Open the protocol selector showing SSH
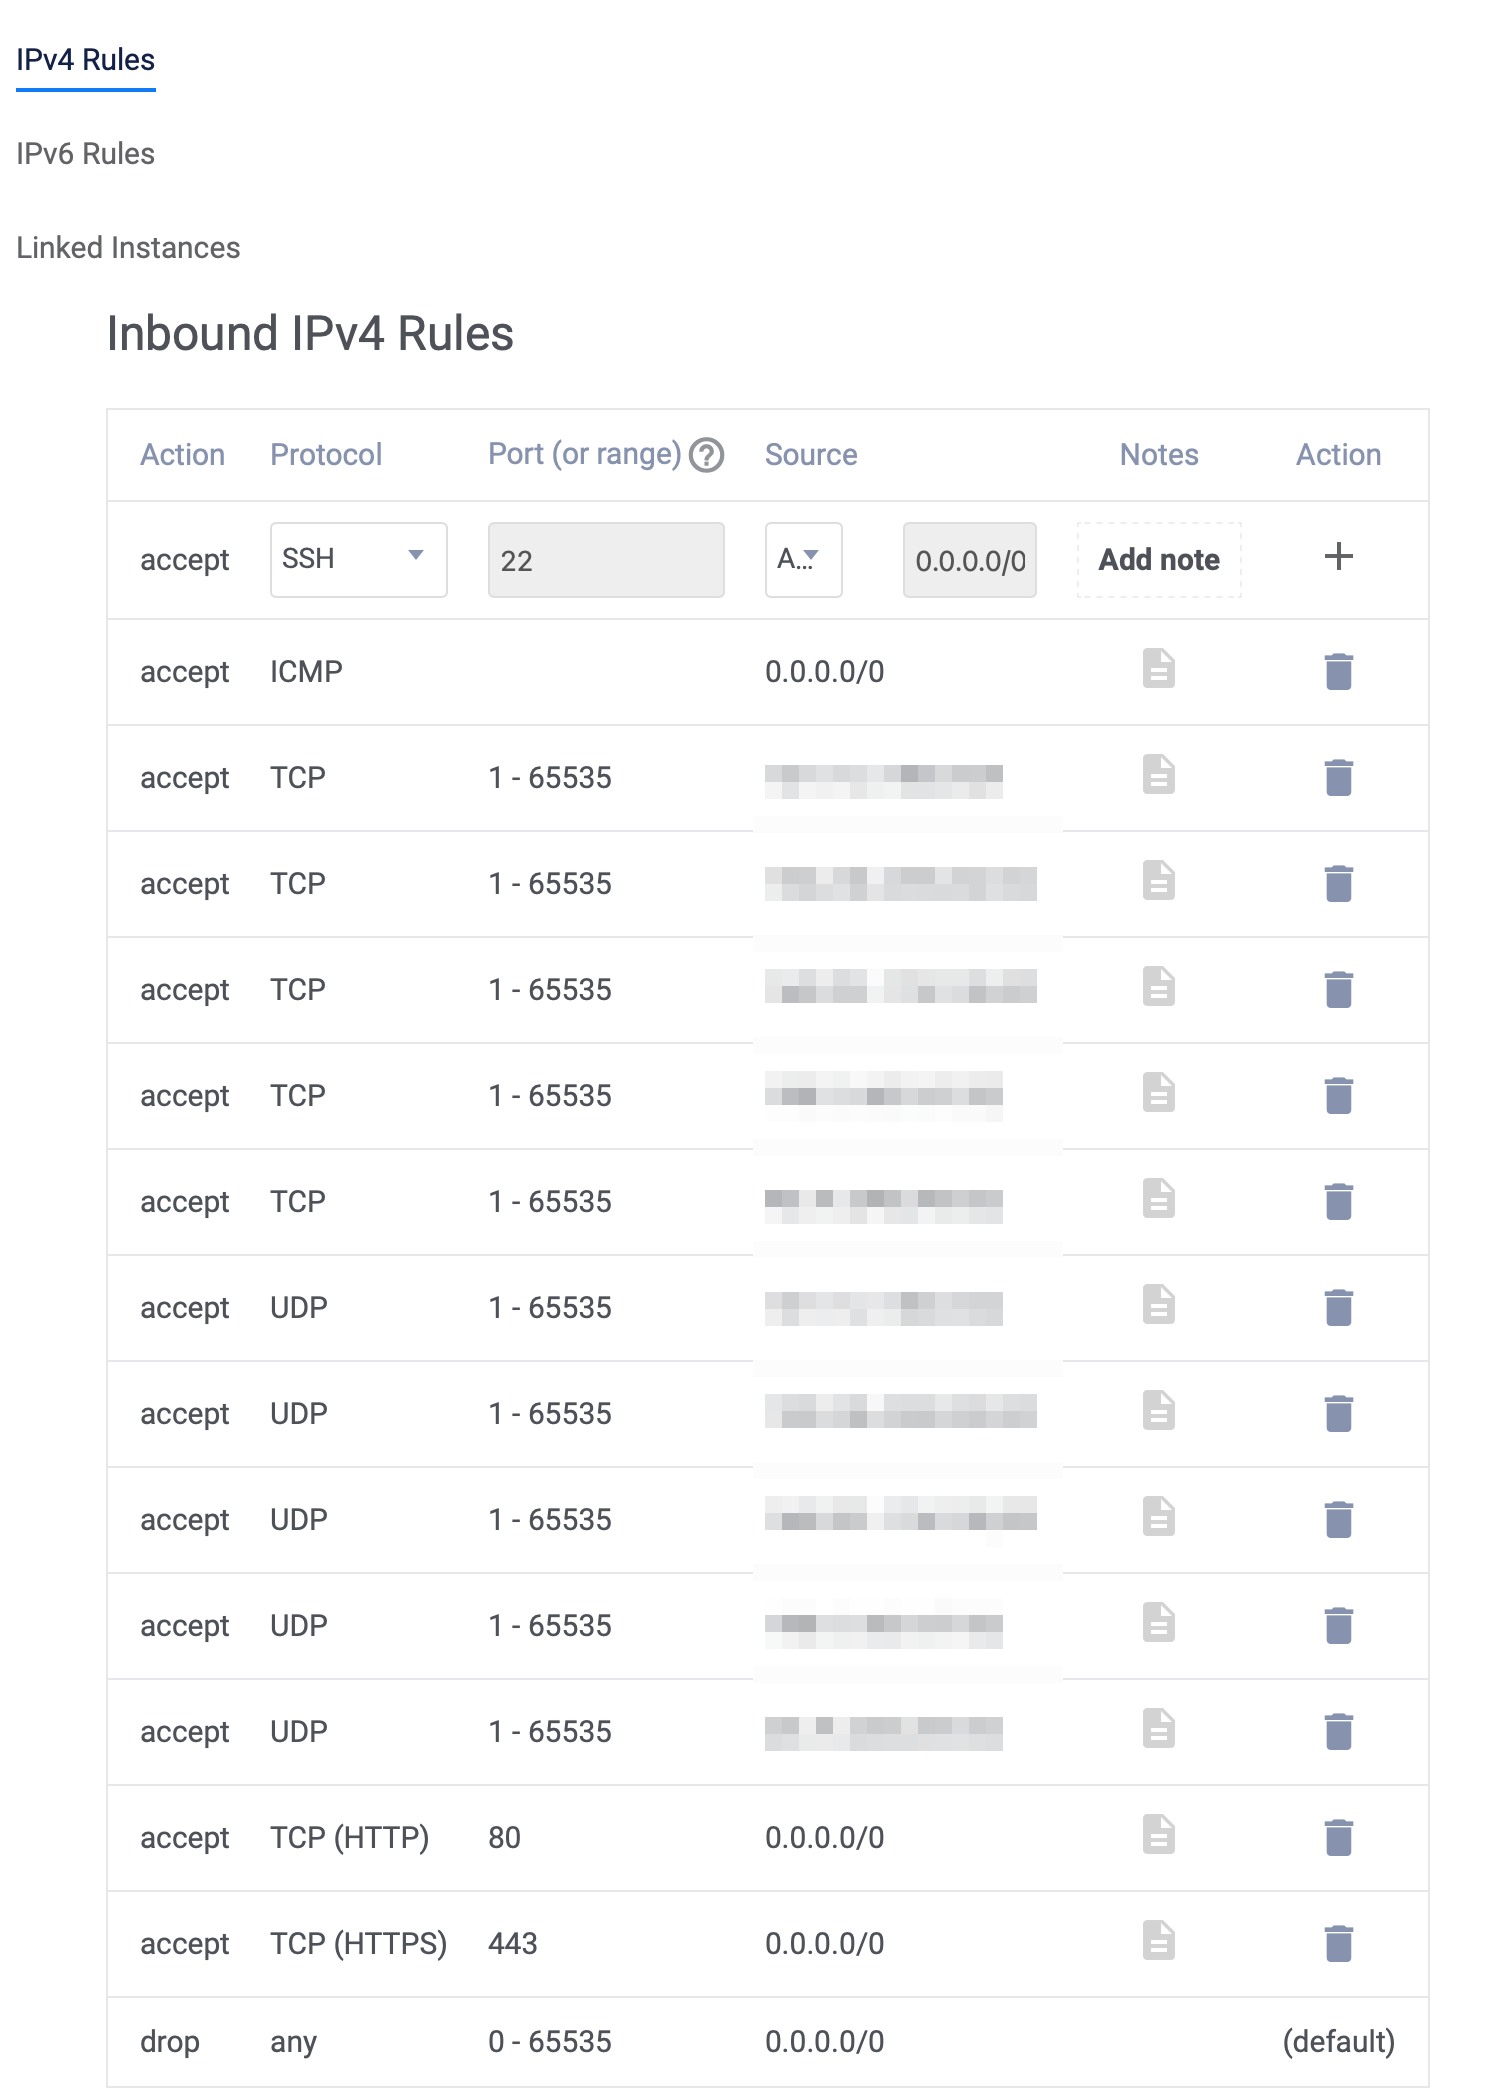This screenshot has width=1490, height=2098. click(x=357, y=559)
